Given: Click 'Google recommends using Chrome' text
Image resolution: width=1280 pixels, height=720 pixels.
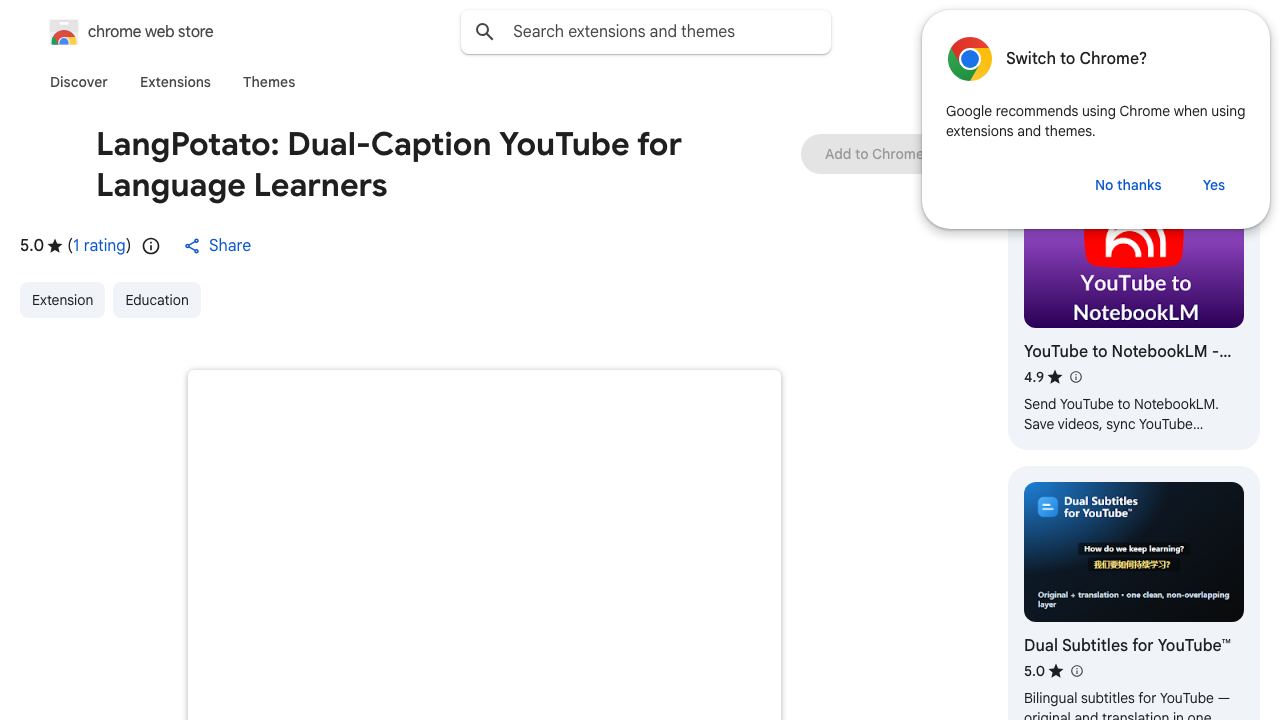Looking at the screenshot, I should coord(1095,121).
